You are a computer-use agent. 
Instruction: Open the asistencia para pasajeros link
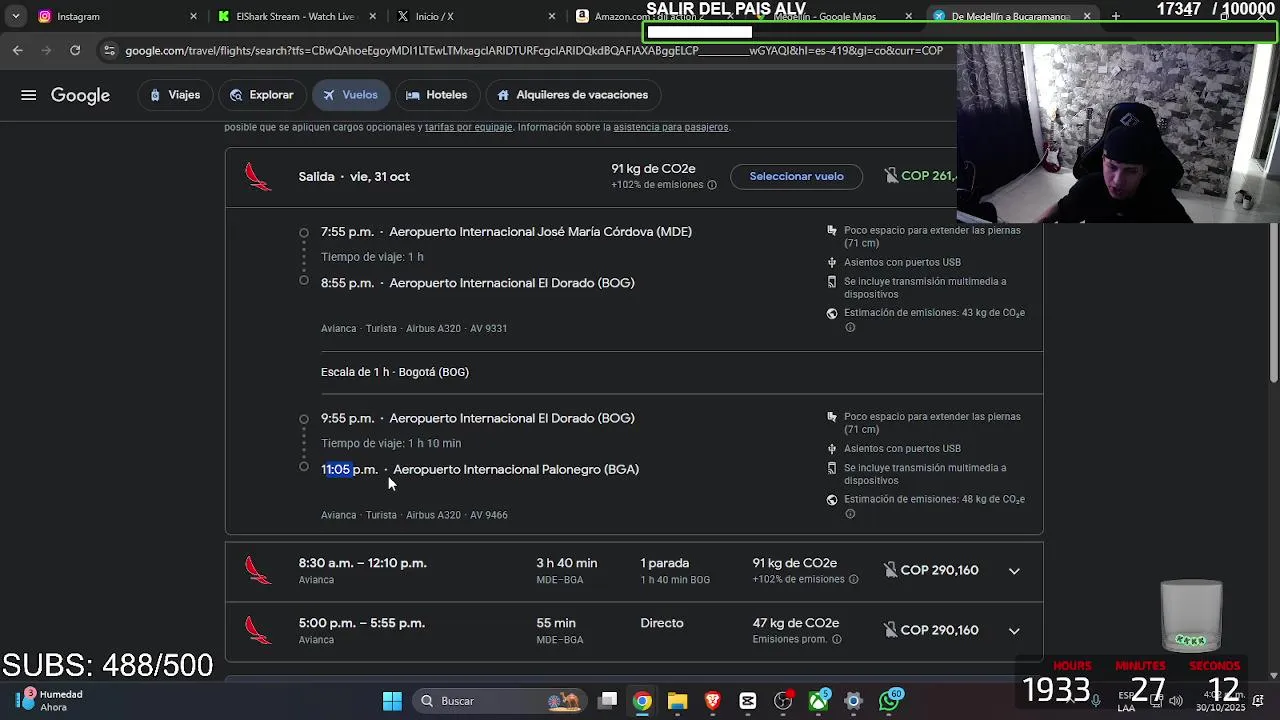(671, 127)
